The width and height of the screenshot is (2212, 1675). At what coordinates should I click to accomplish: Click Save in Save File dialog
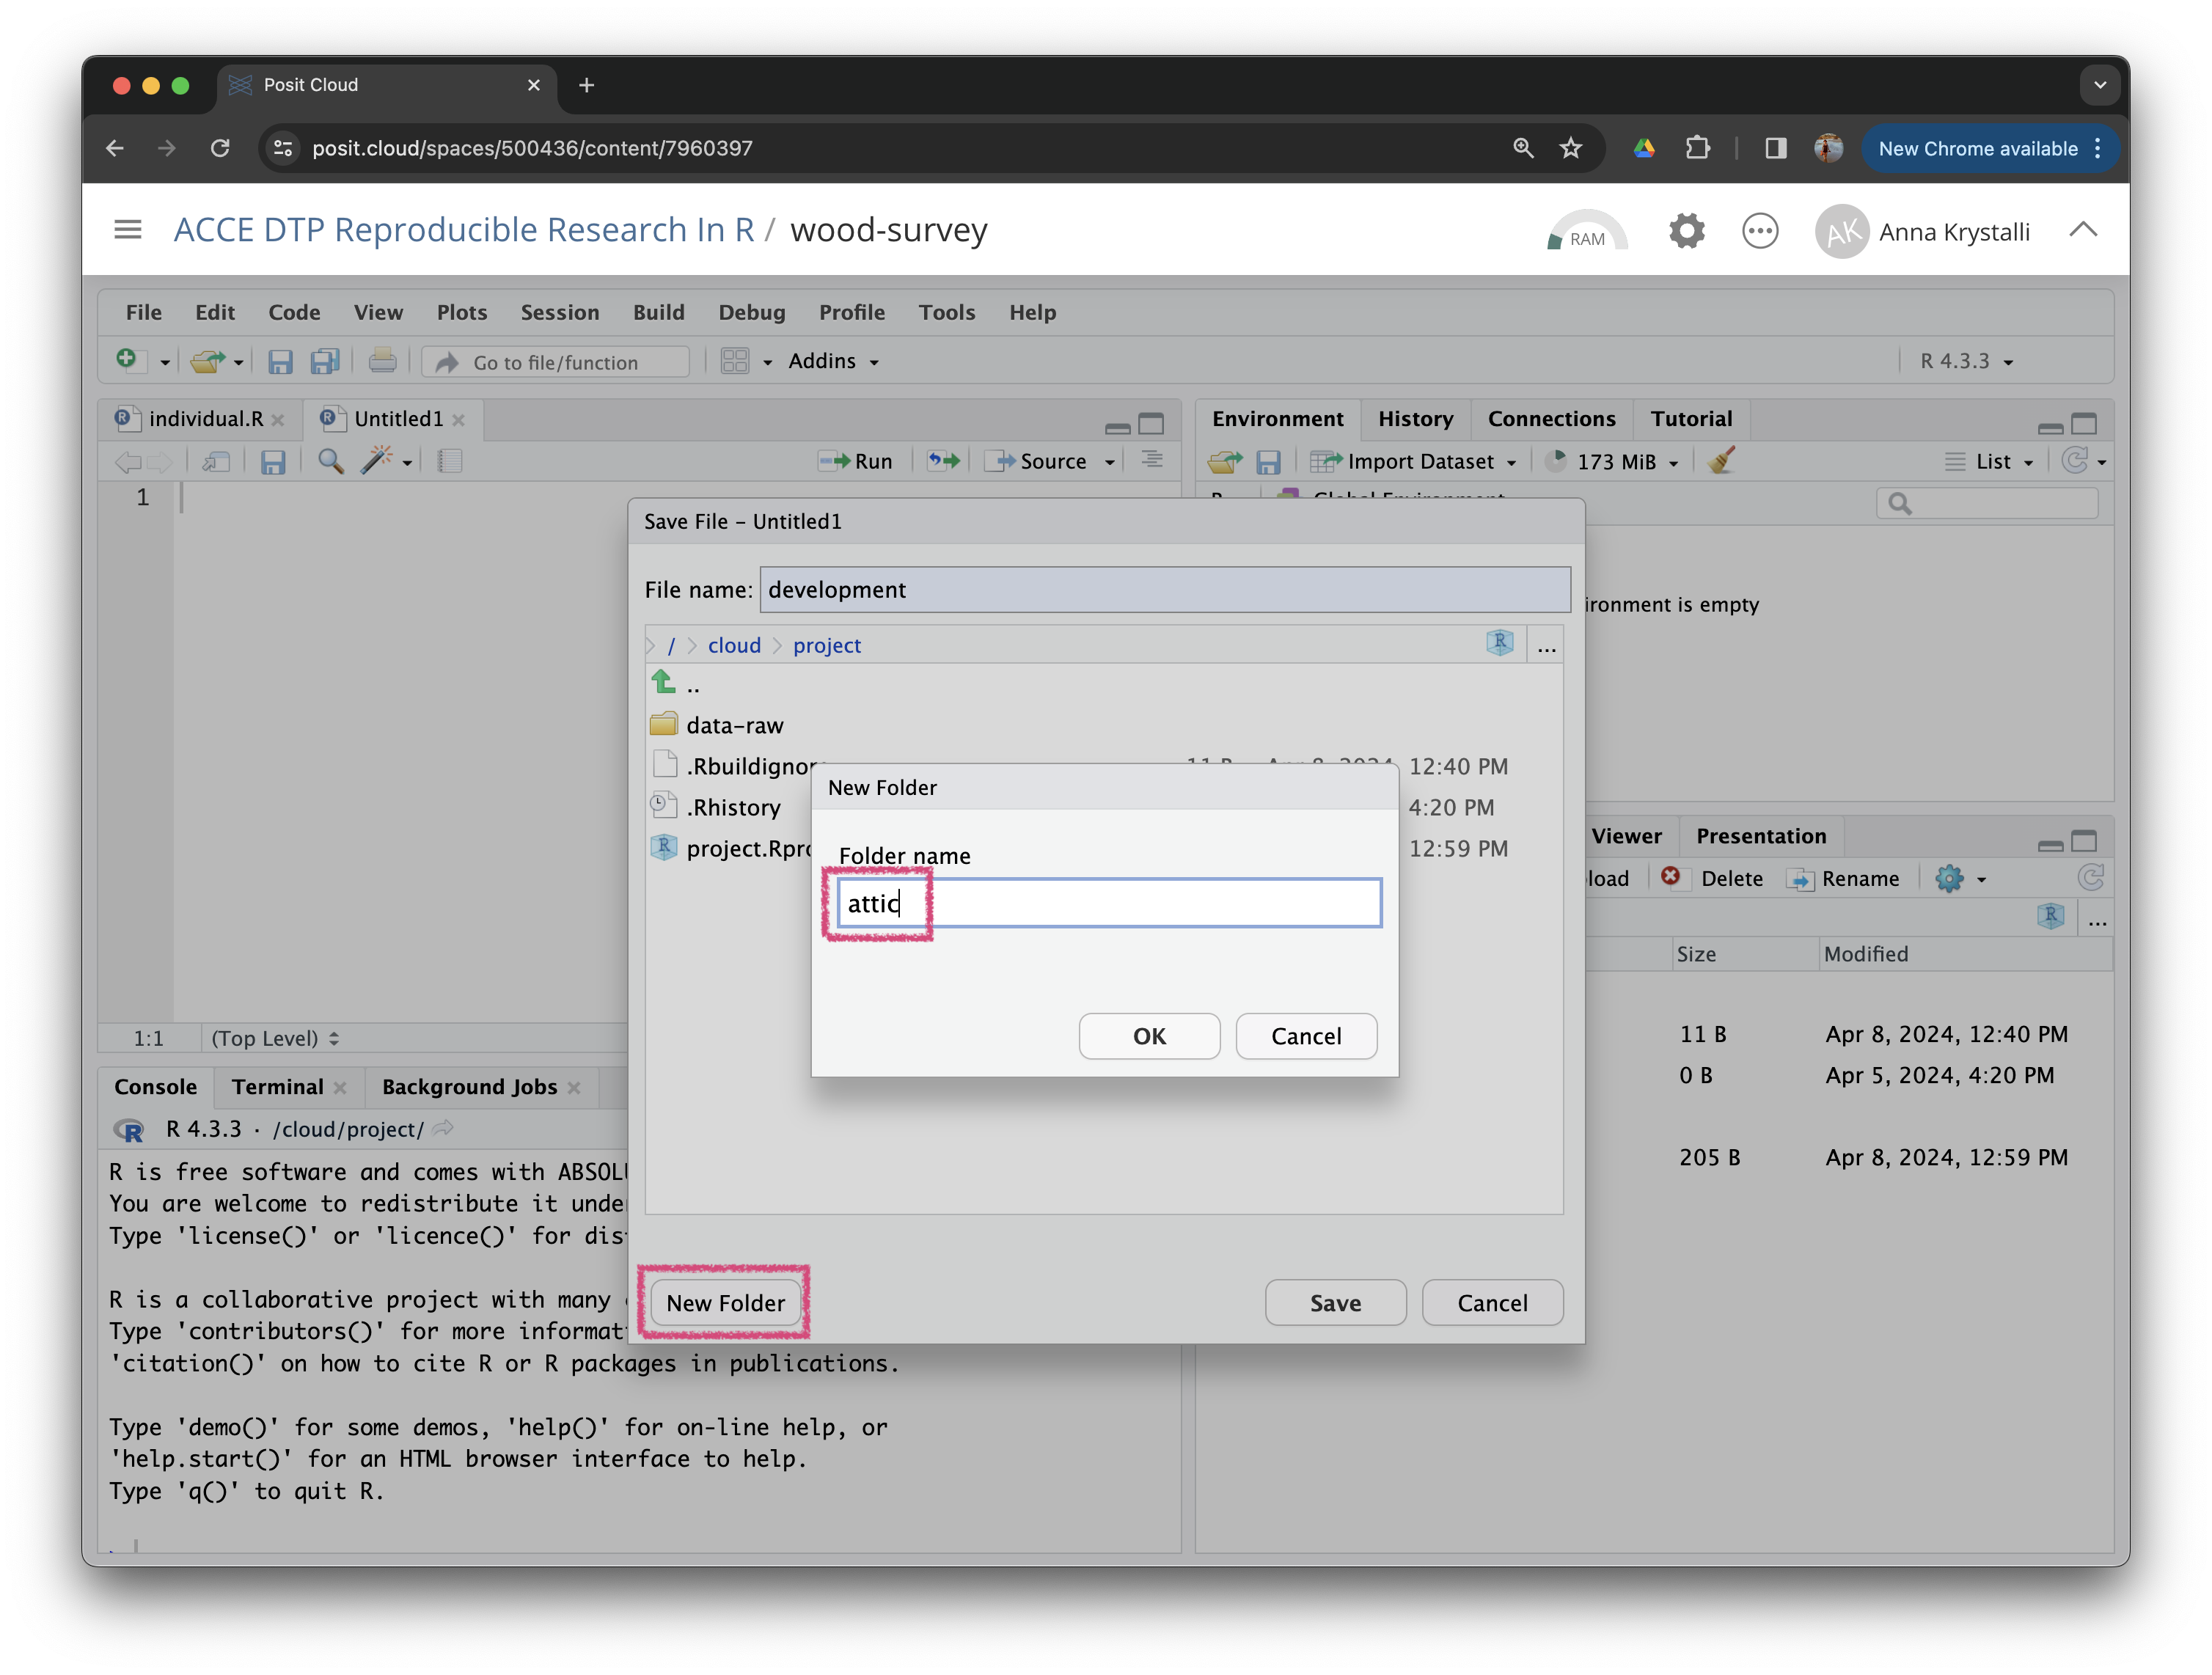coord(1335,1302)
